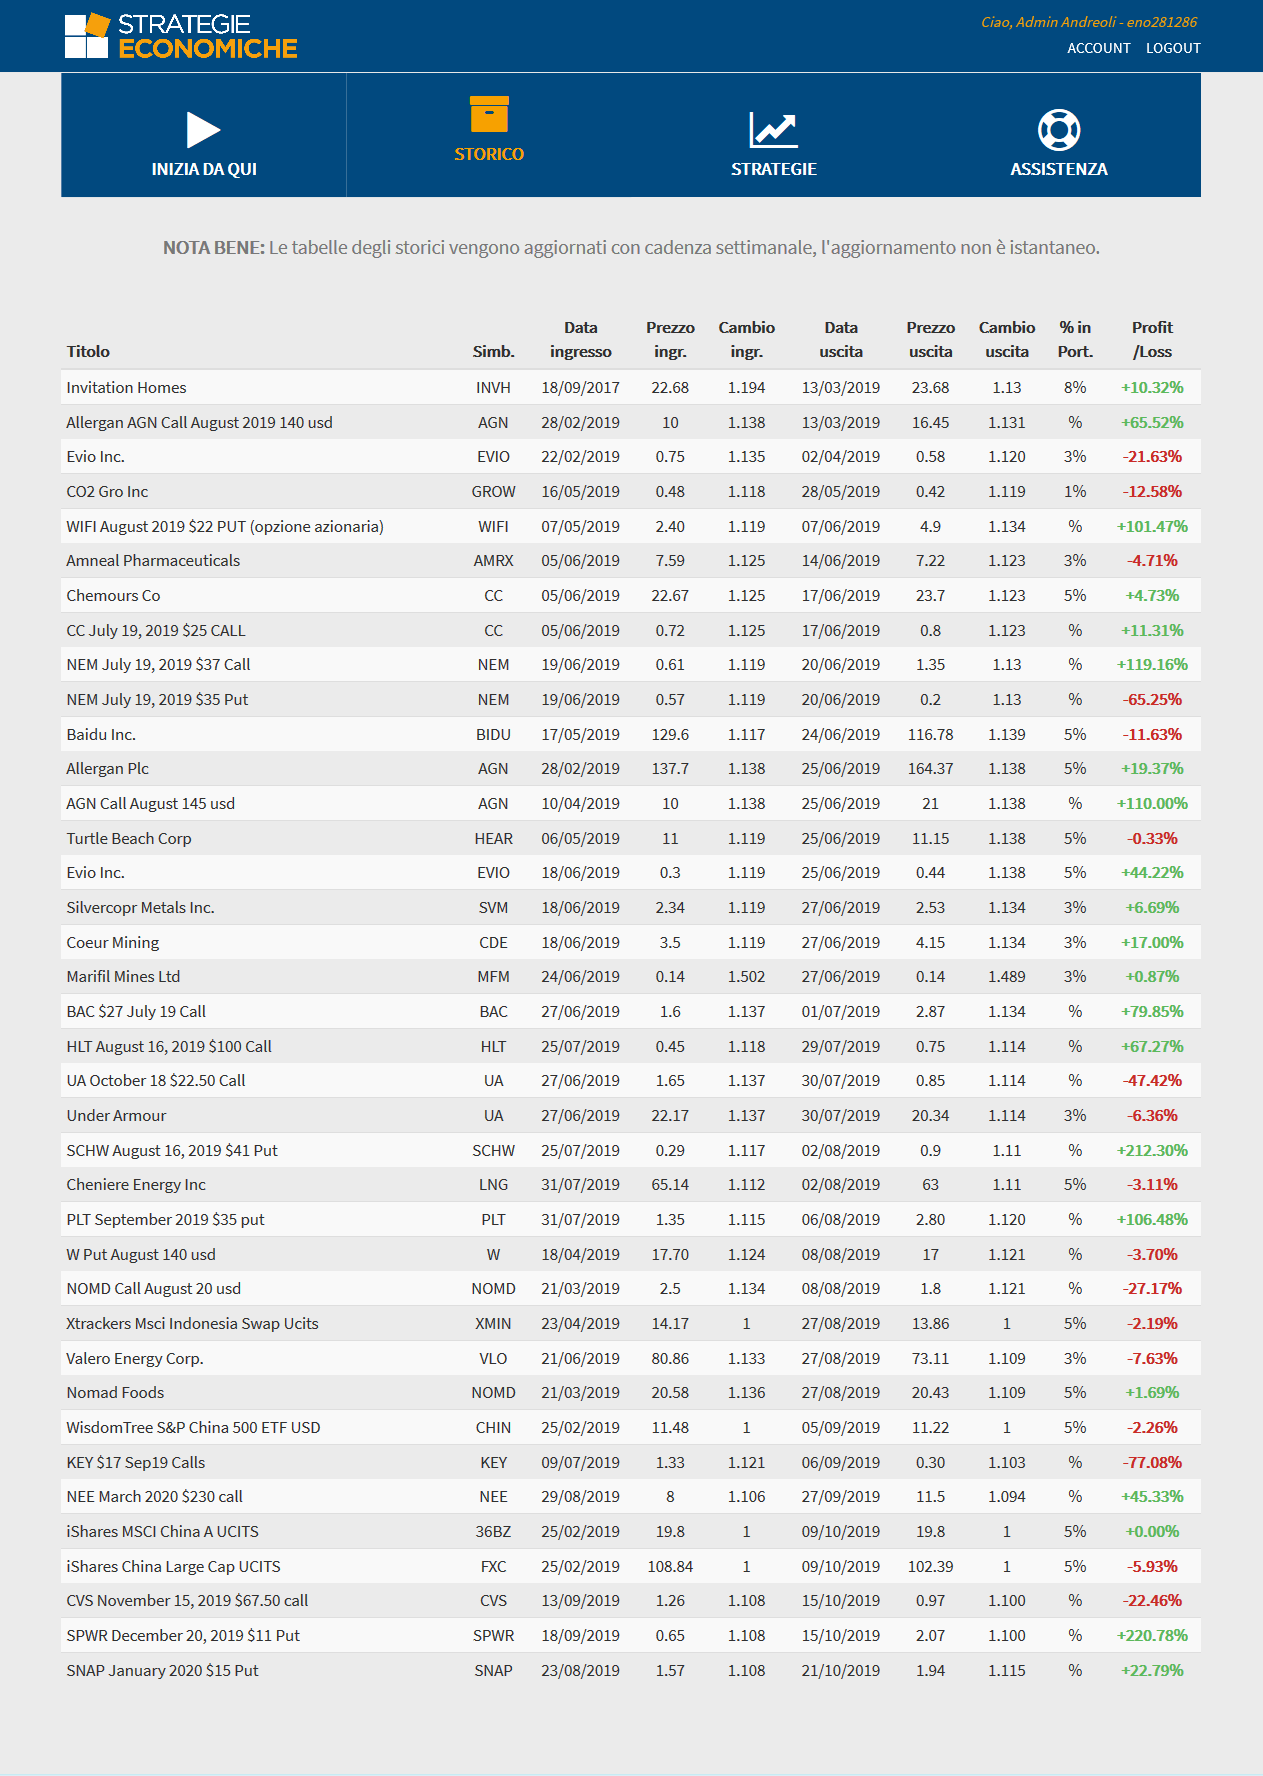Click the play icon above Inizia Da Qui

click(203, 130)
